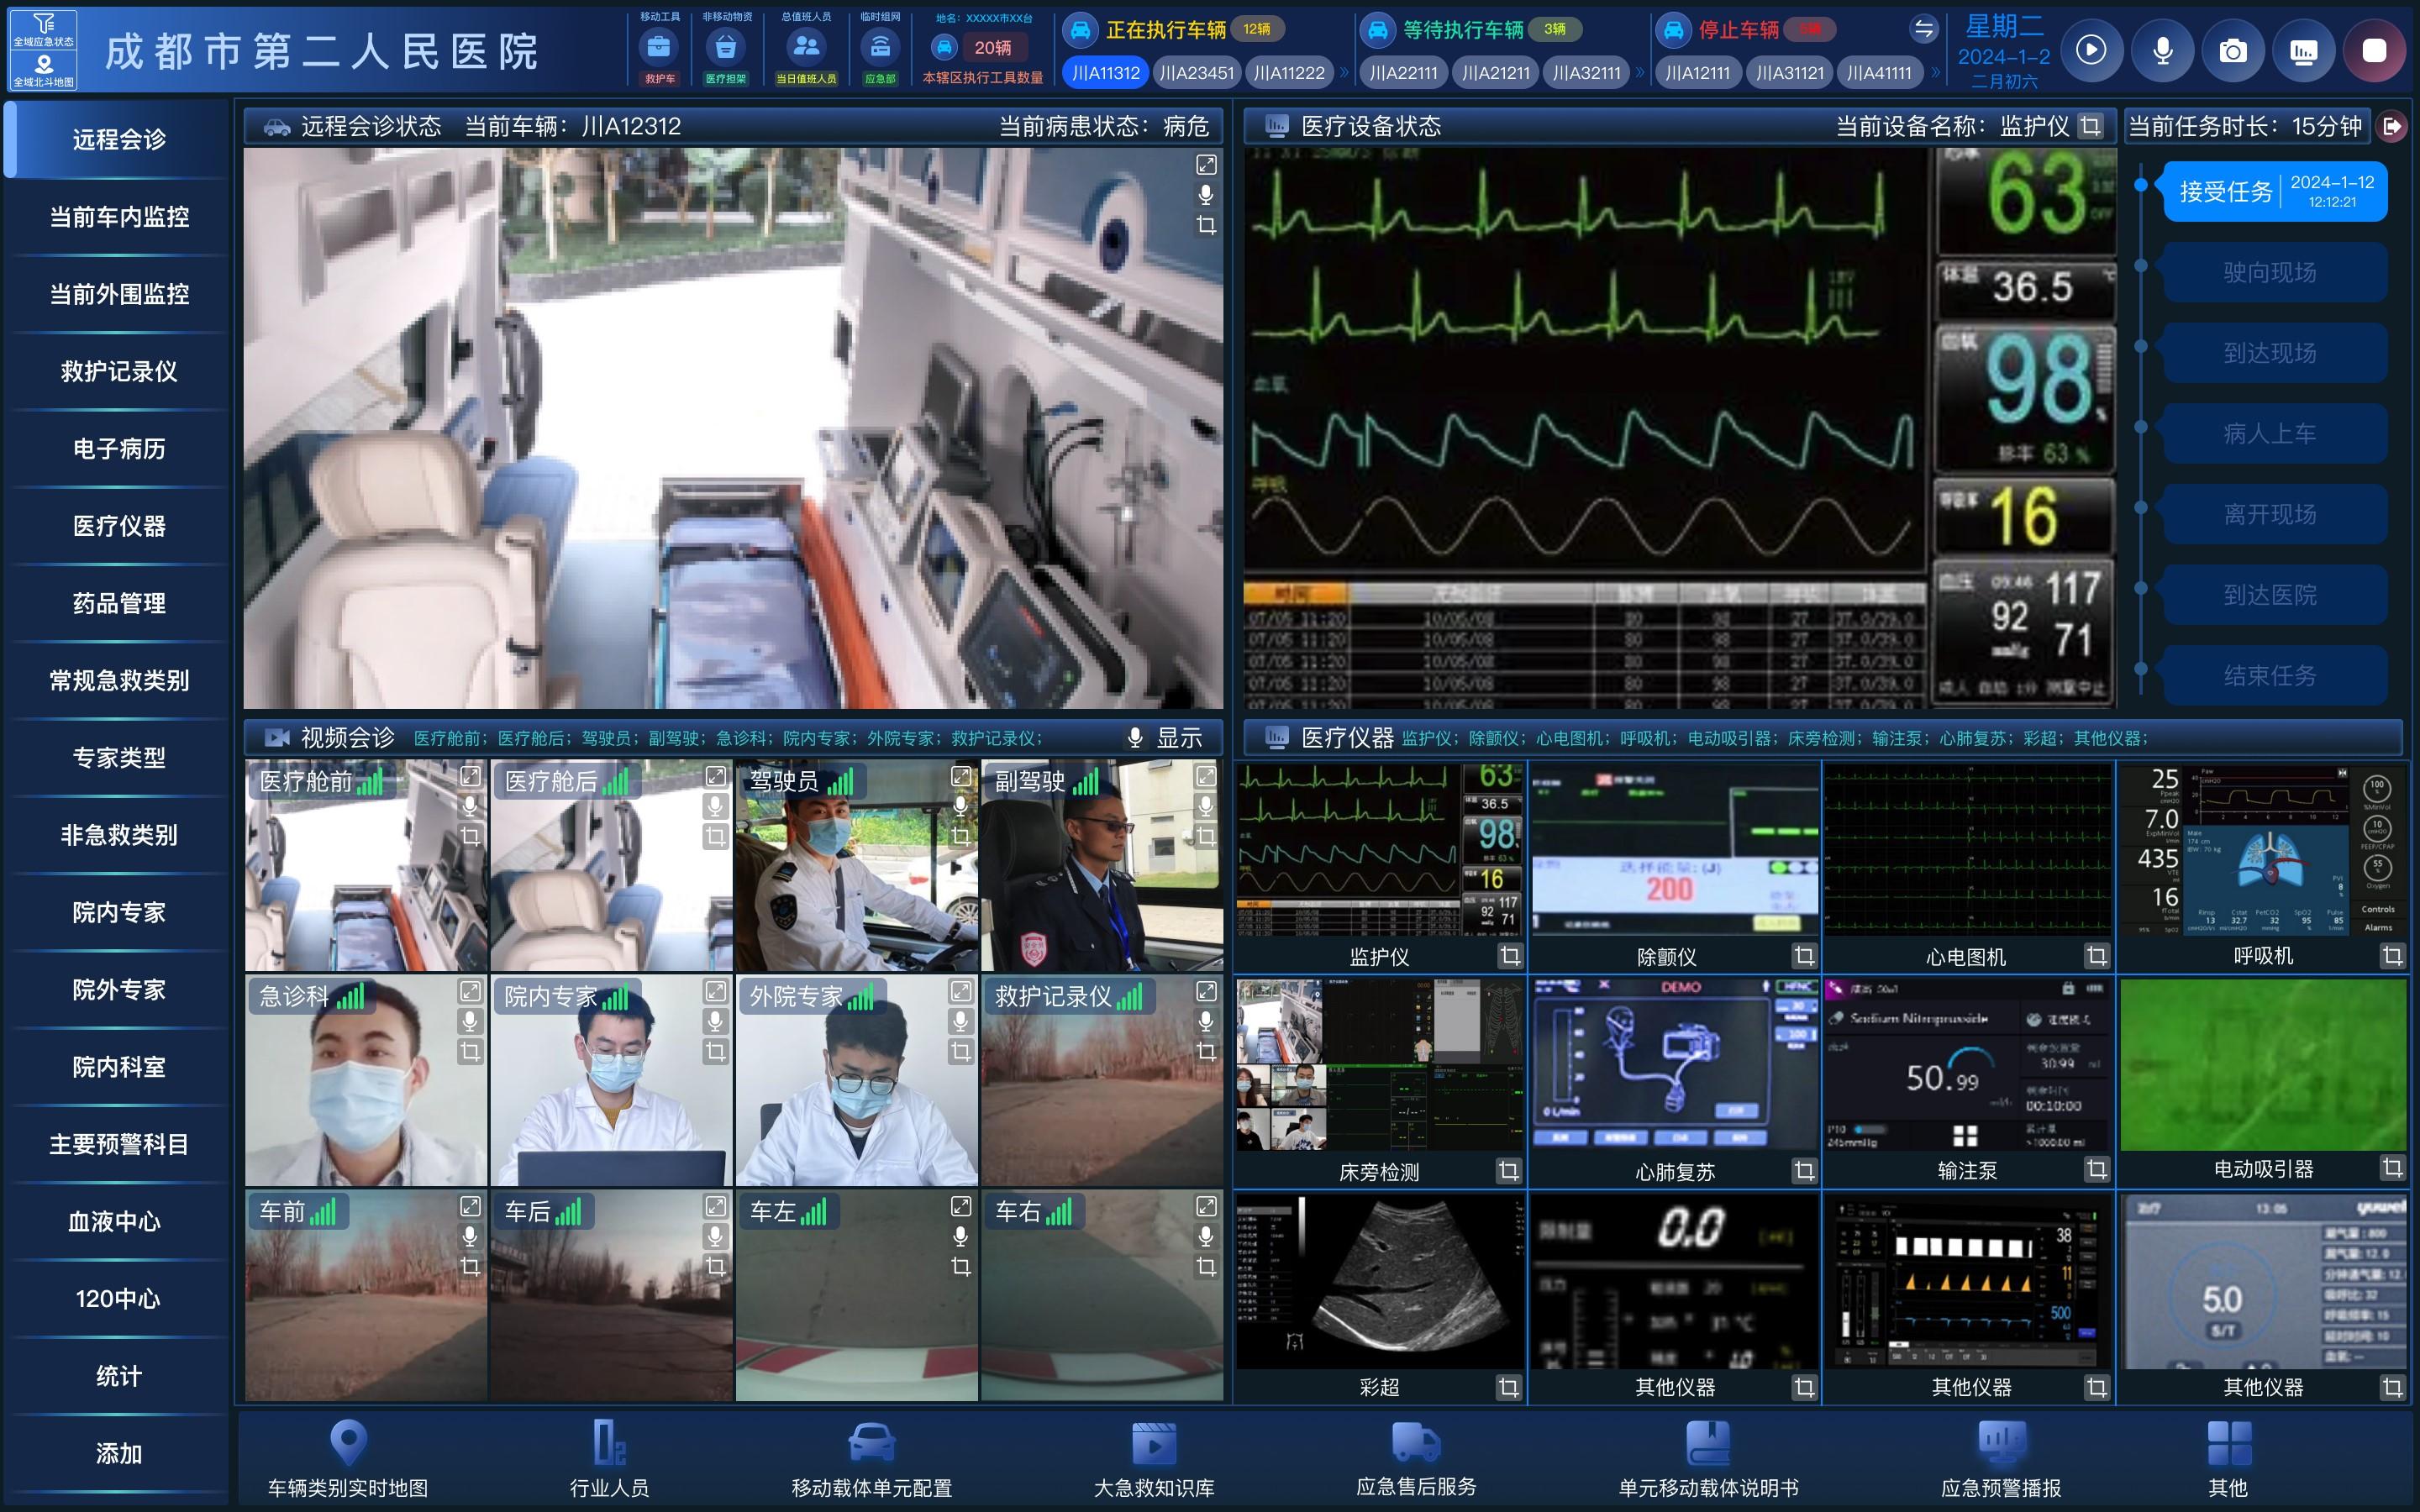Click the swap arrows icon beside 停止车辆

1923,30
